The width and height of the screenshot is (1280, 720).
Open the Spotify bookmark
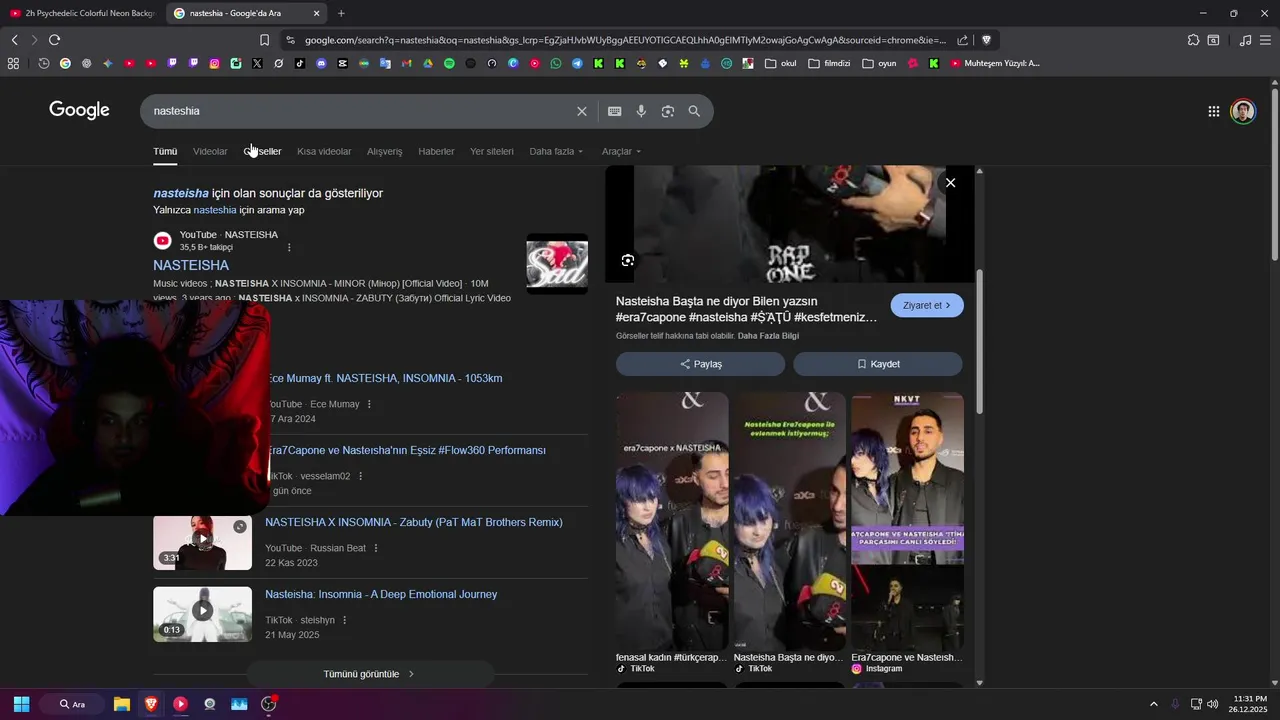[449, 63]
